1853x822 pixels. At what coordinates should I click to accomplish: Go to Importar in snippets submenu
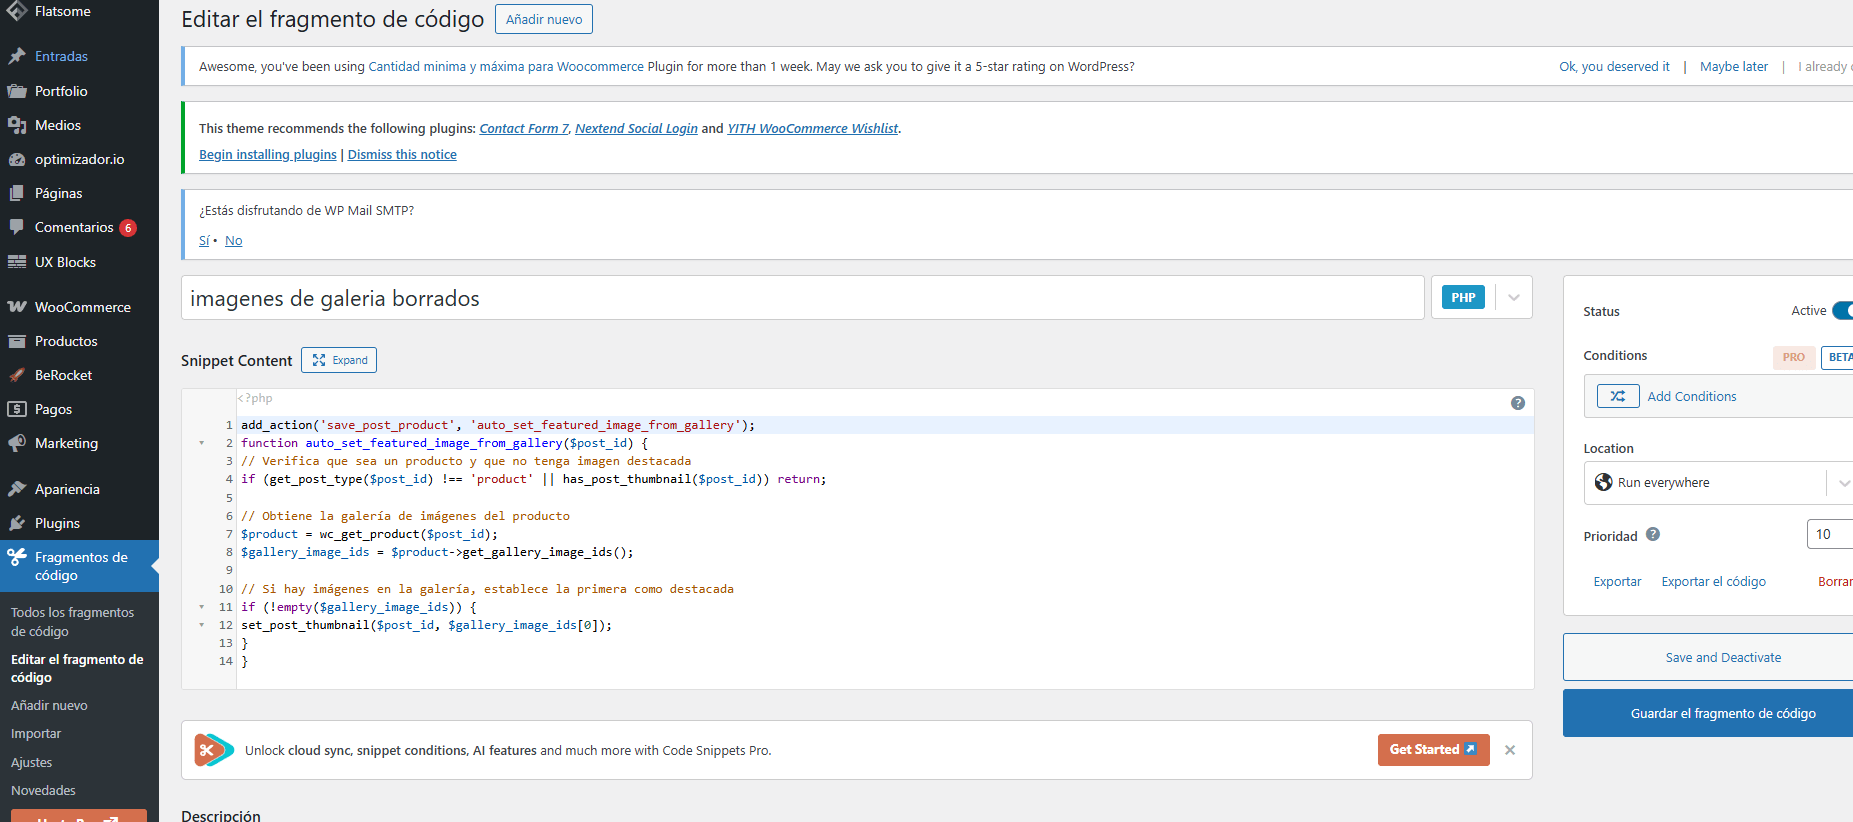[x=36, y=733]
